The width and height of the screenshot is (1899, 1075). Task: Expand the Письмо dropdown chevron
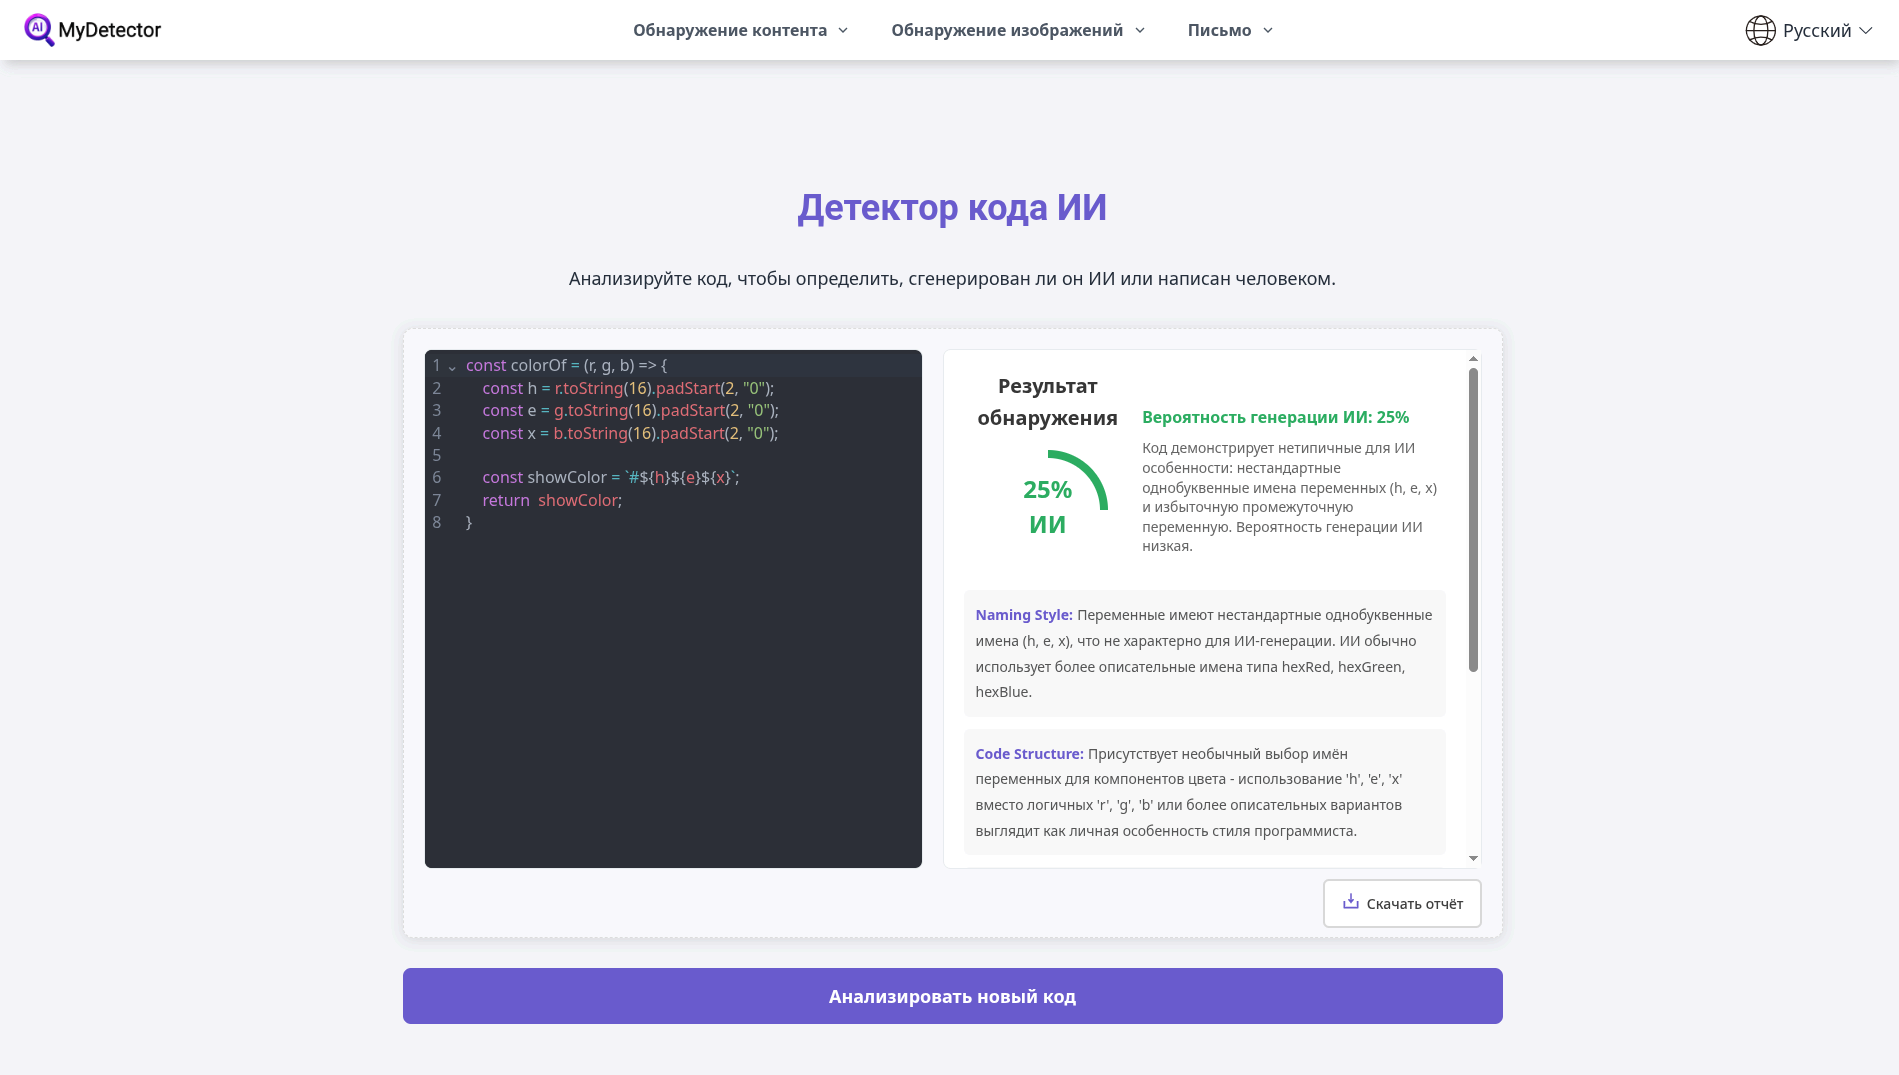[1267, 30]
